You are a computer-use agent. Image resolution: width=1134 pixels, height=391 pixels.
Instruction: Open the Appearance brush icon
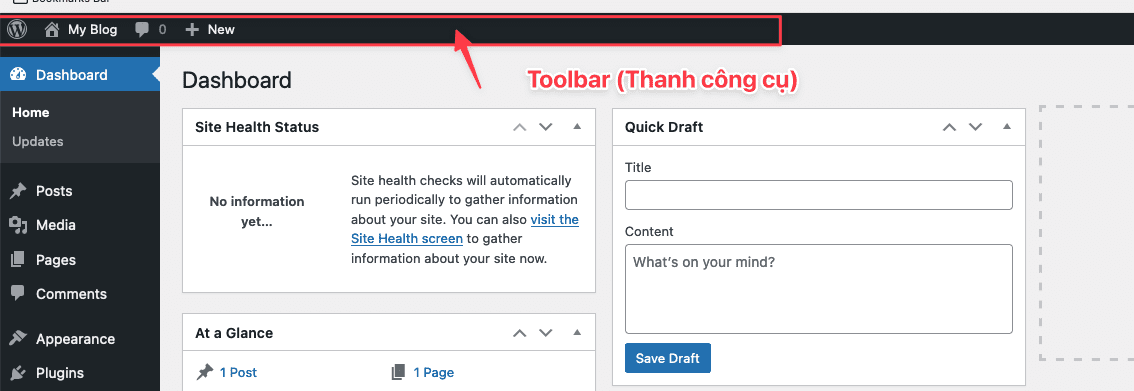click(18, 338)
